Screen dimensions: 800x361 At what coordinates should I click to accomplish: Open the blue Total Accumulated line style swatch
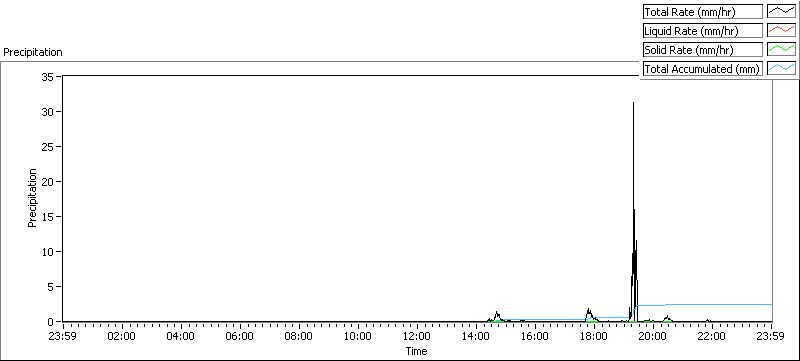781,68
